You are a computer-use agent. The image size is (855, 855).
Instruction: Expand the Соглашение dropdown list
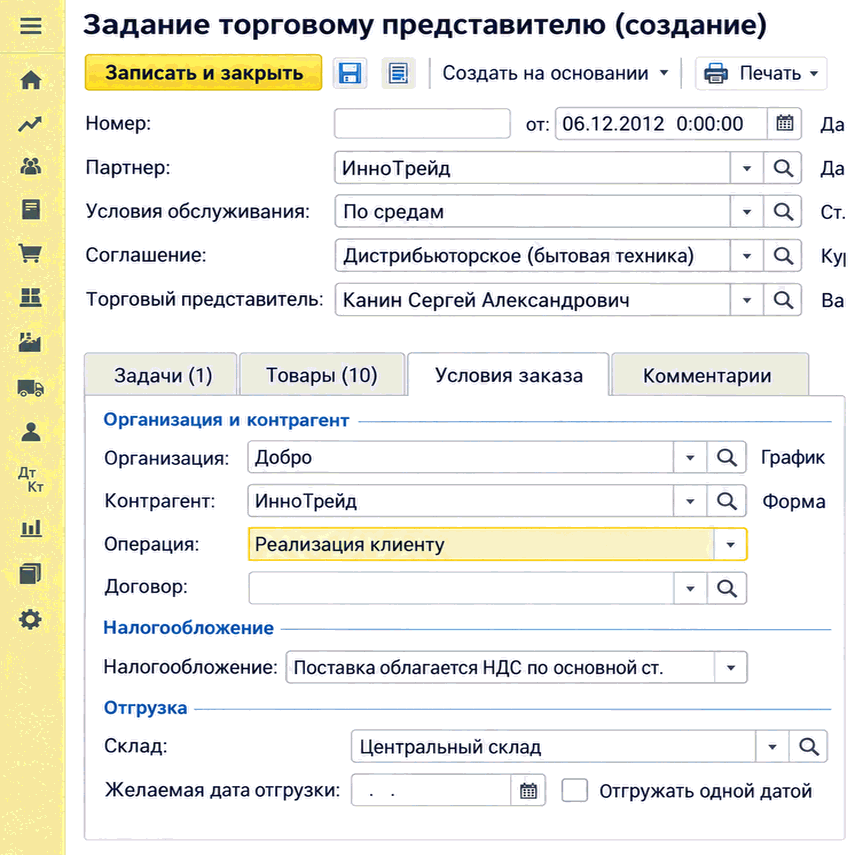pyautogui.click(x=747, y=256)
